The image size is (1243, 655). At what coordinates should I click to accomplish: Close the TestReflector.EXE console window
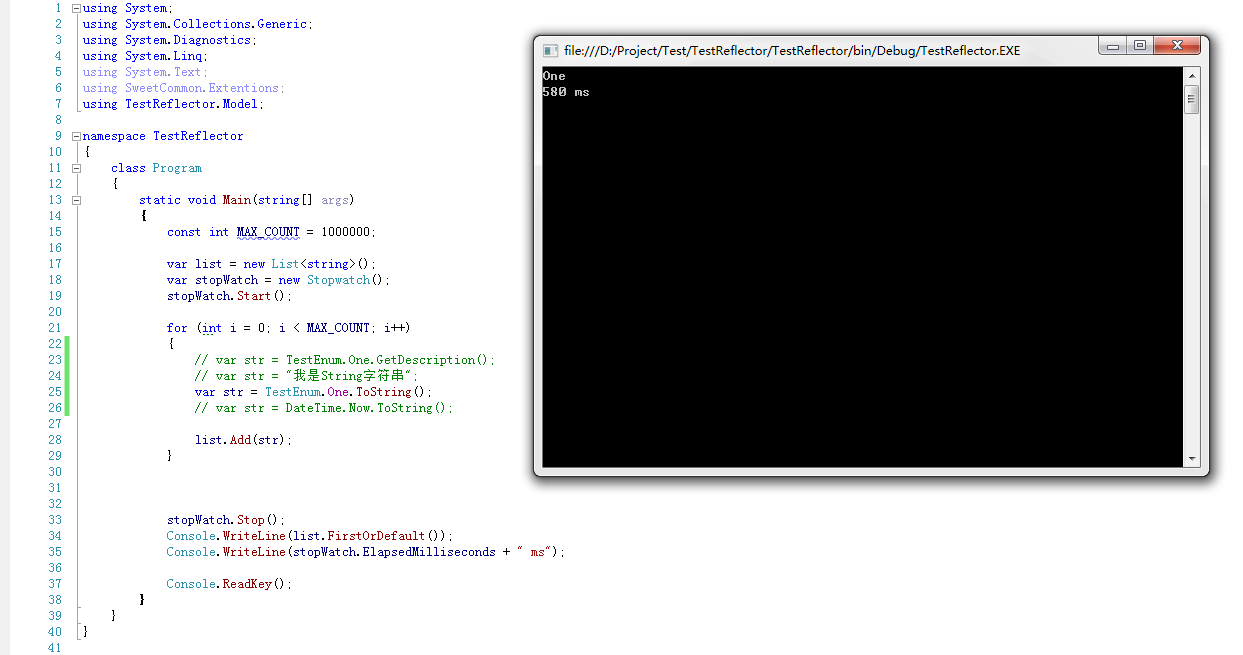(1176, 46)
